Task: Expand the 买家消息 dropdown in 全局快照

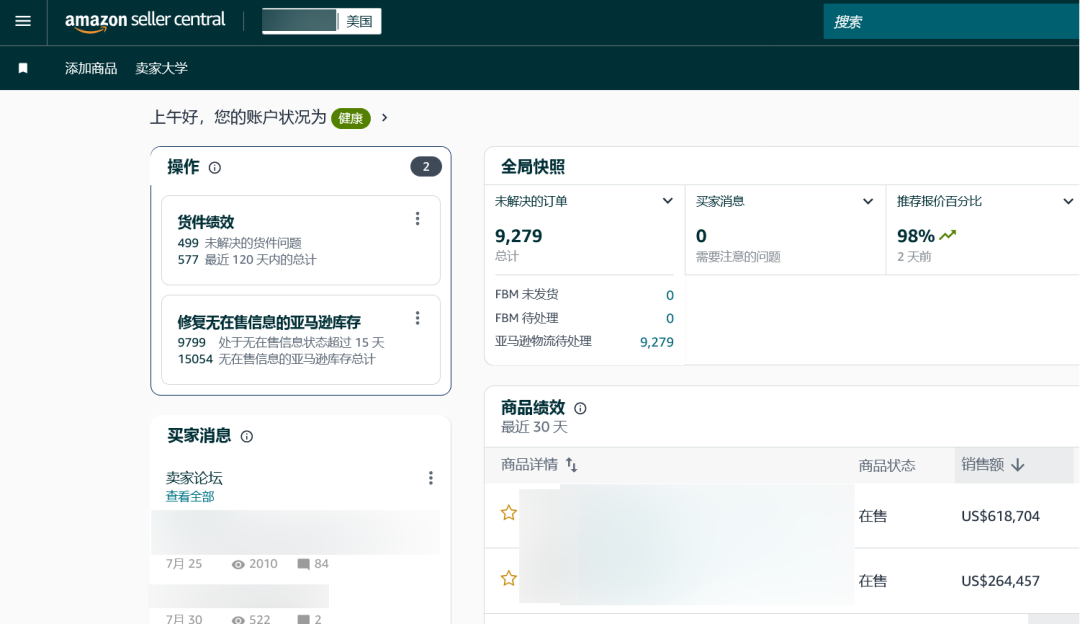Action: (x=868, y=200)
